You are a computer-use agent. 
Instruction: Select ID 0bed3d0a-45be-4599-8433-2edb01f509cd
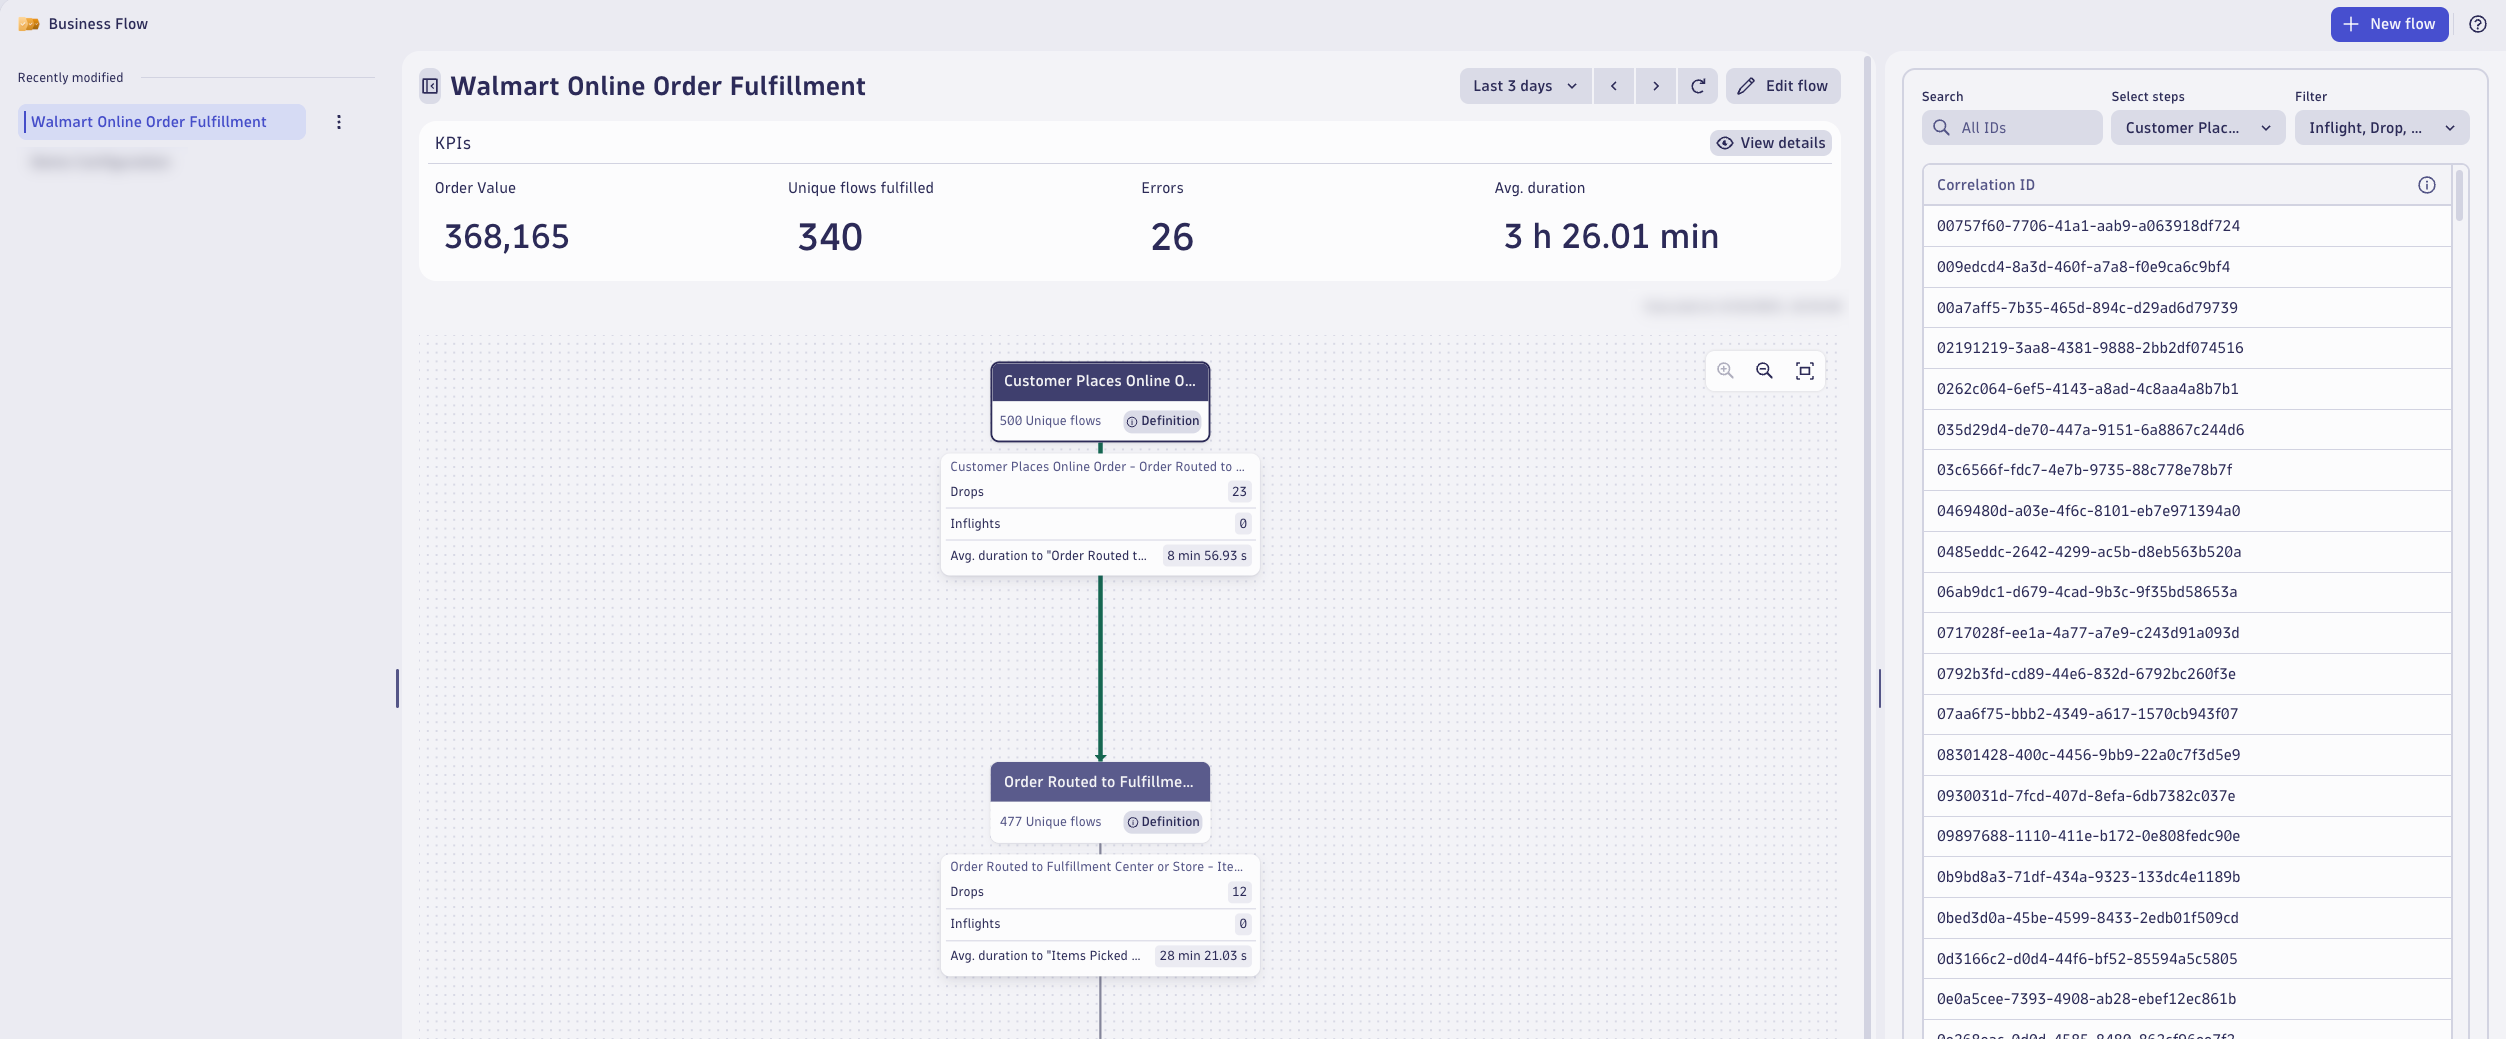pos(2187,918)
